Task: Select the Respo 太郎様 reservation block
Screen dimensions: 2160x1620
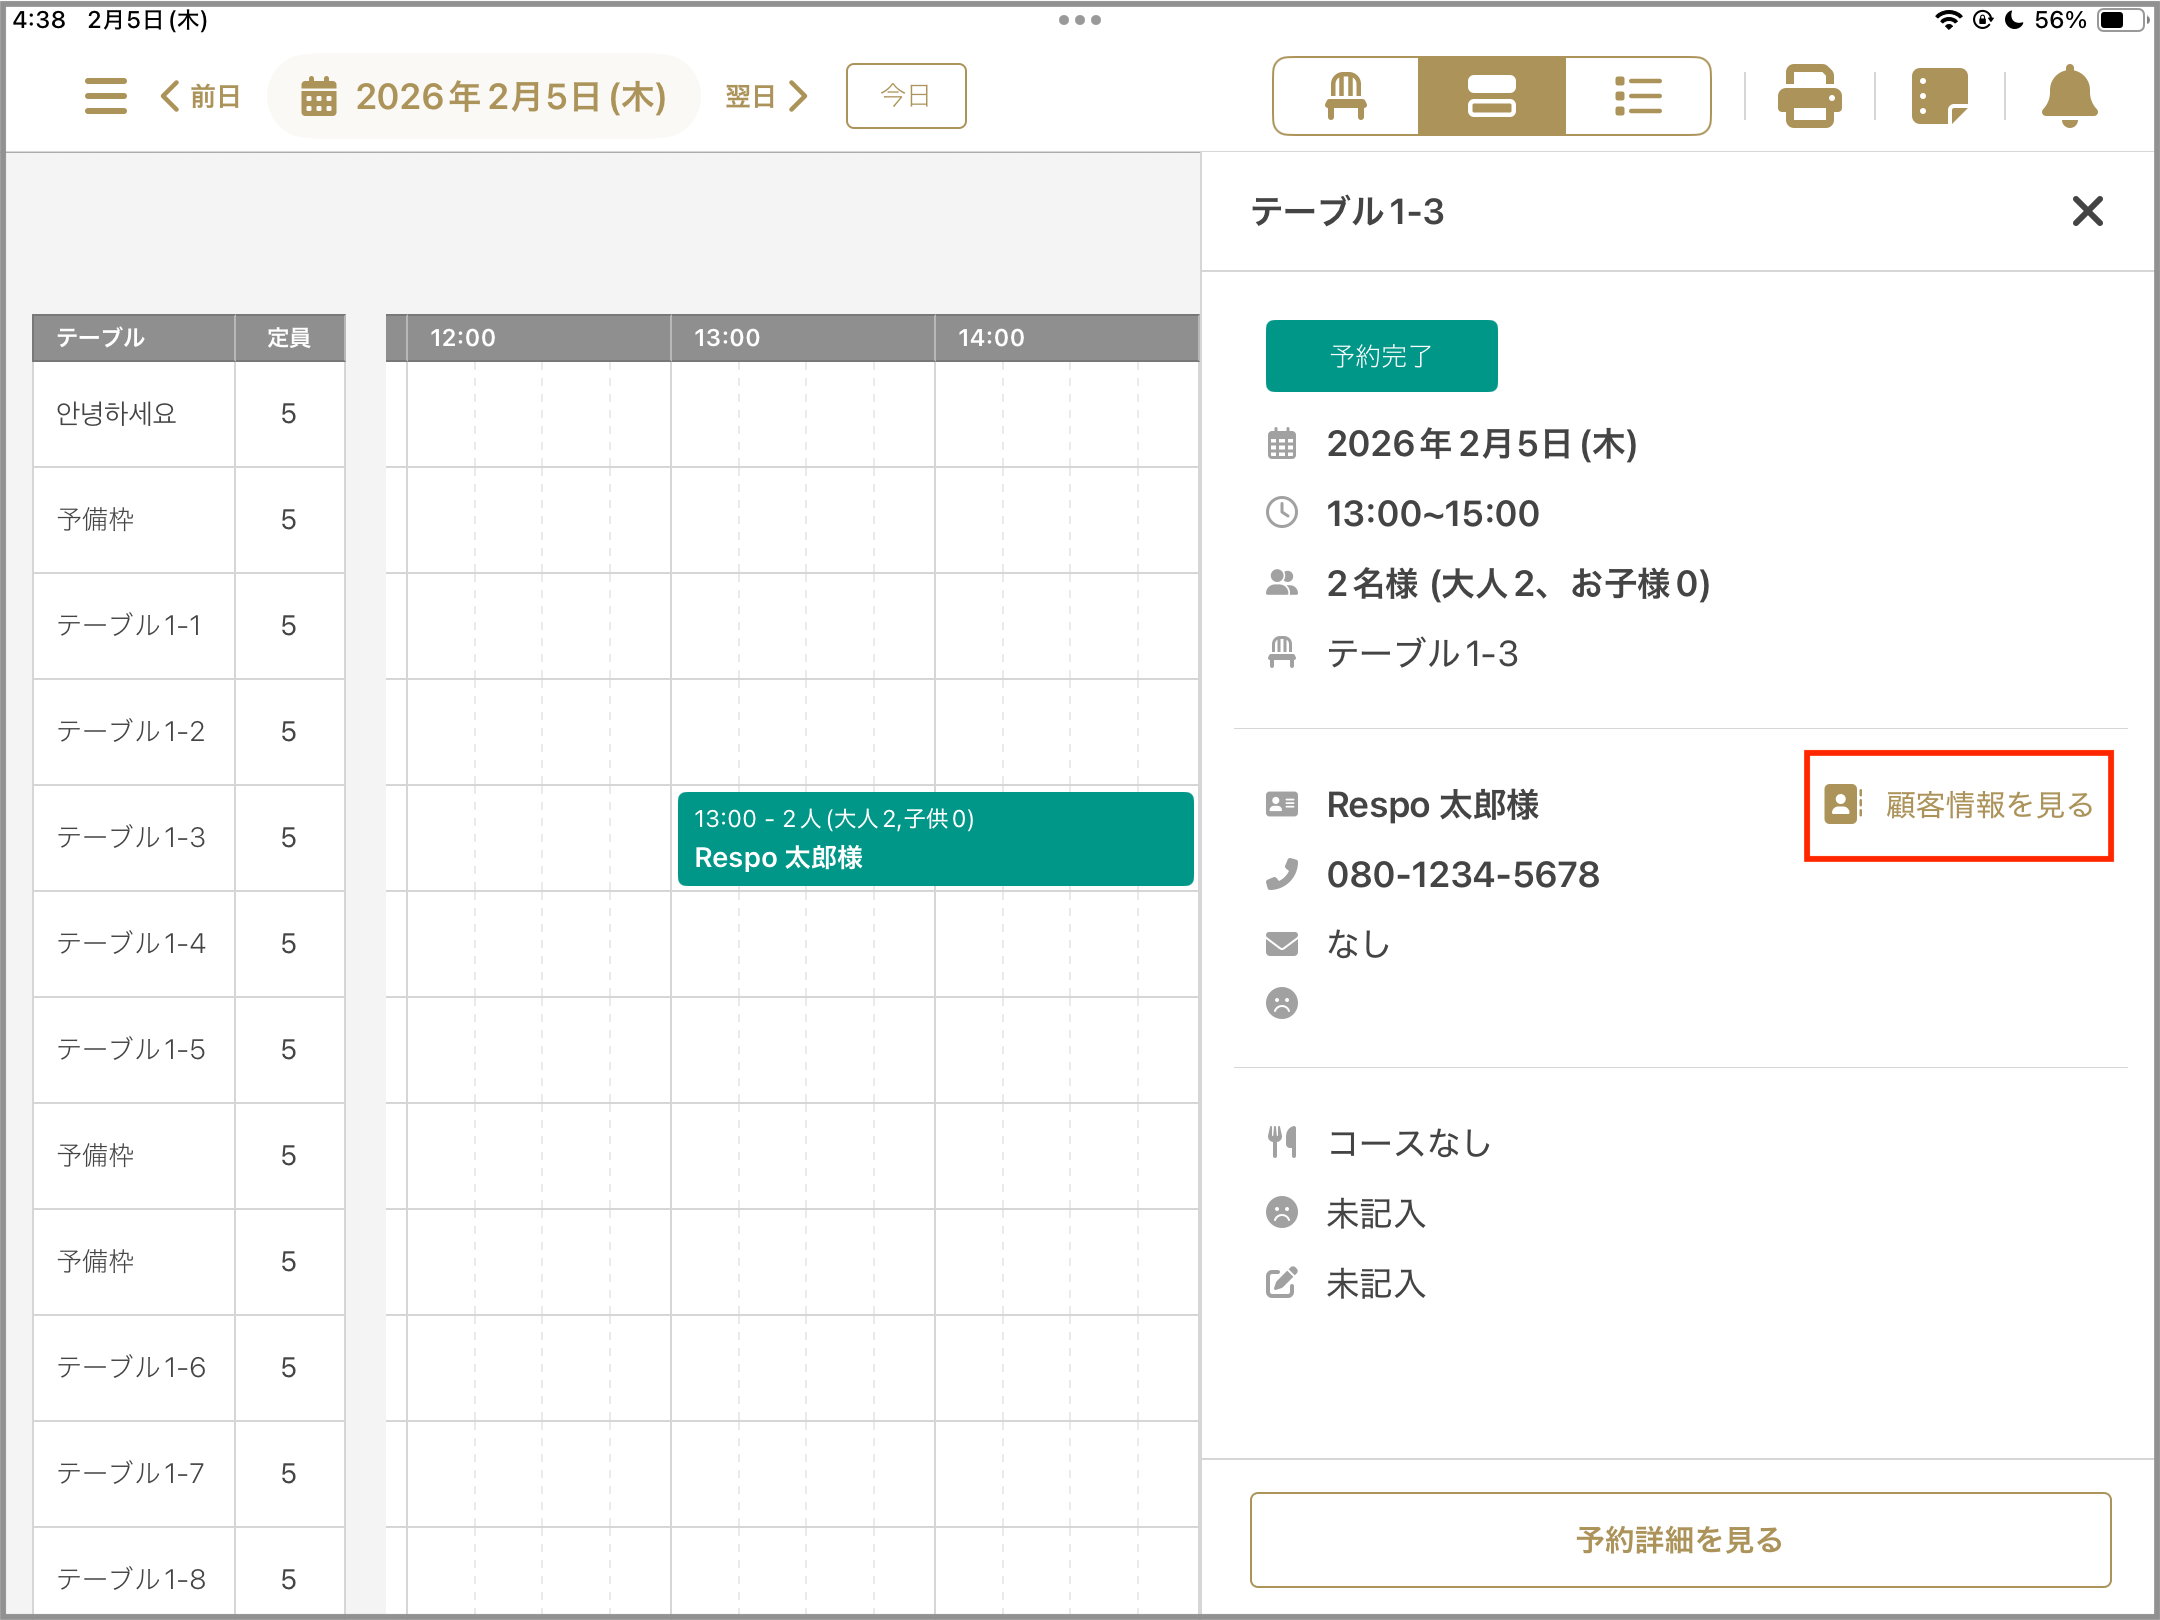Action: 935,839
